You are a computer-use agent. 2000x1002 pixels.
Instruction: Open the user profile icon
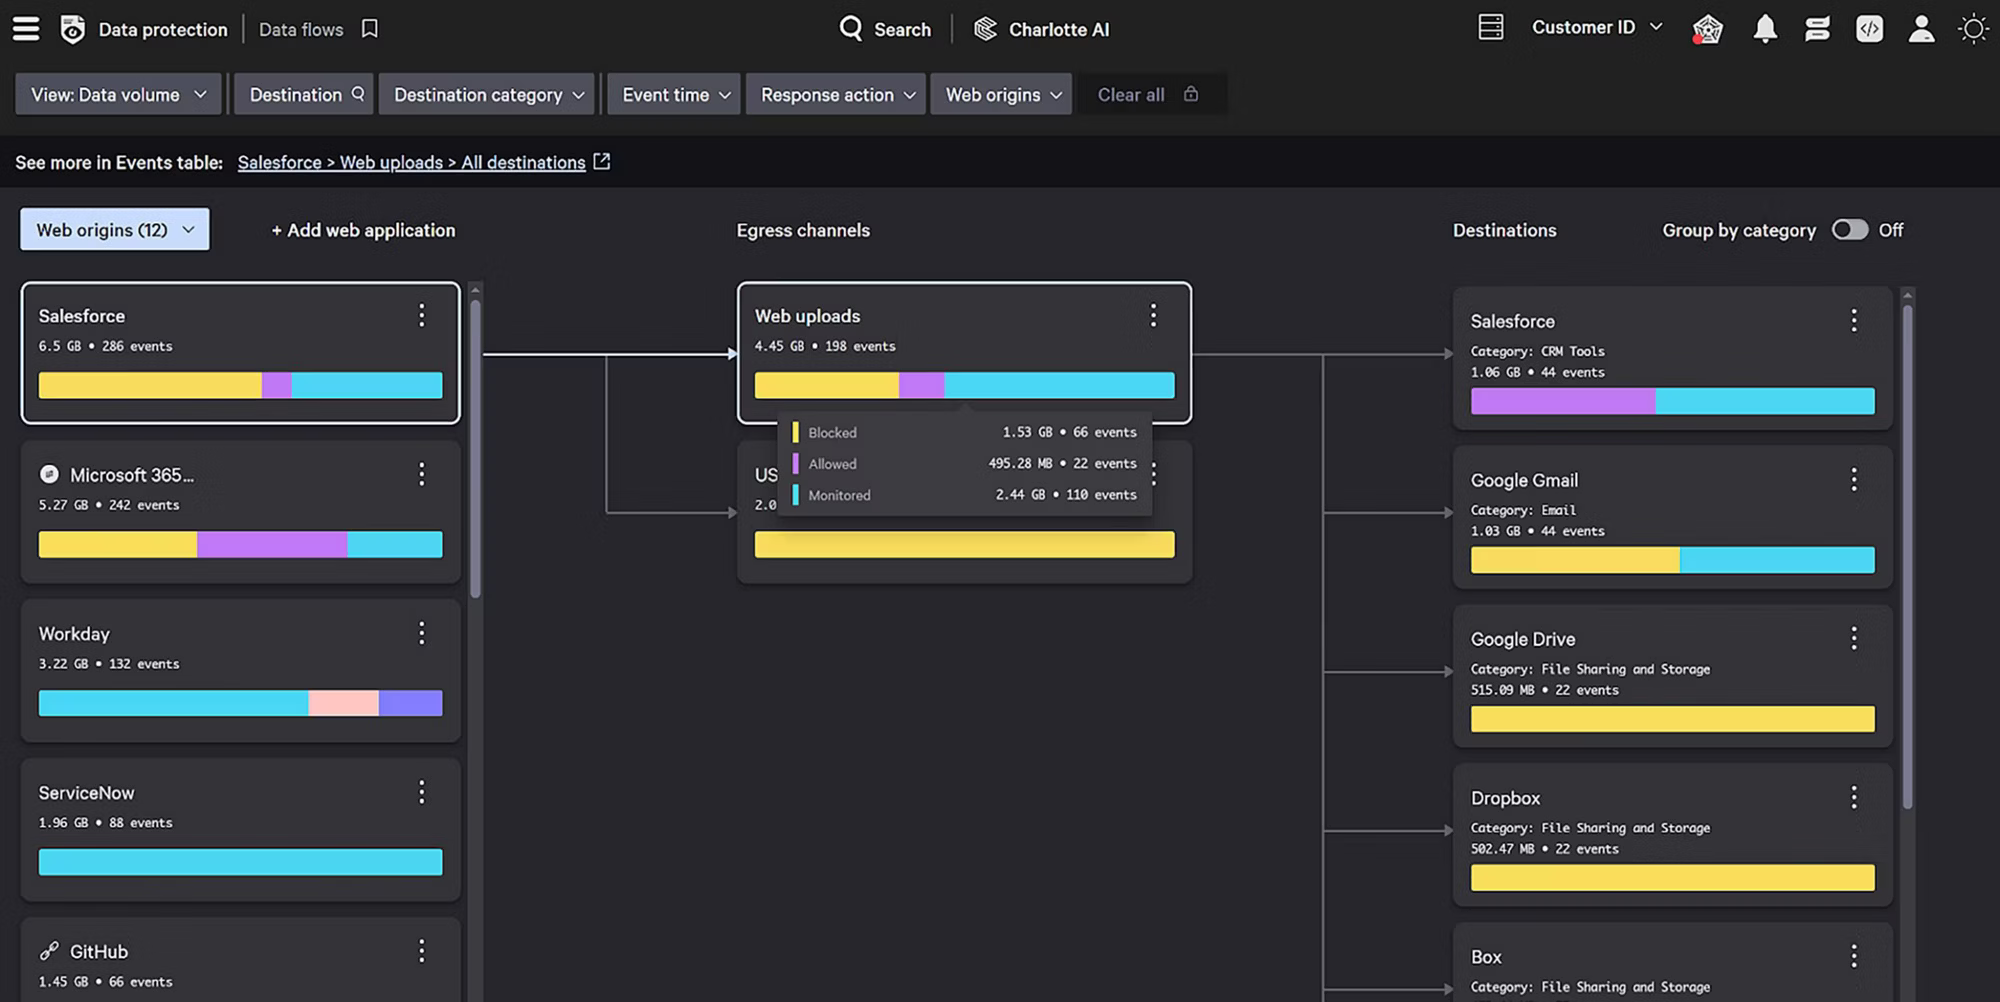point(1921,29)
